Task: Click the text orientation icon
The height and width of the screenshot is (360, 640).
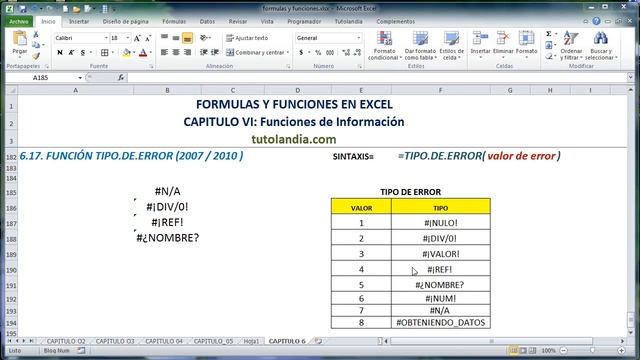Action: [204, 38]
